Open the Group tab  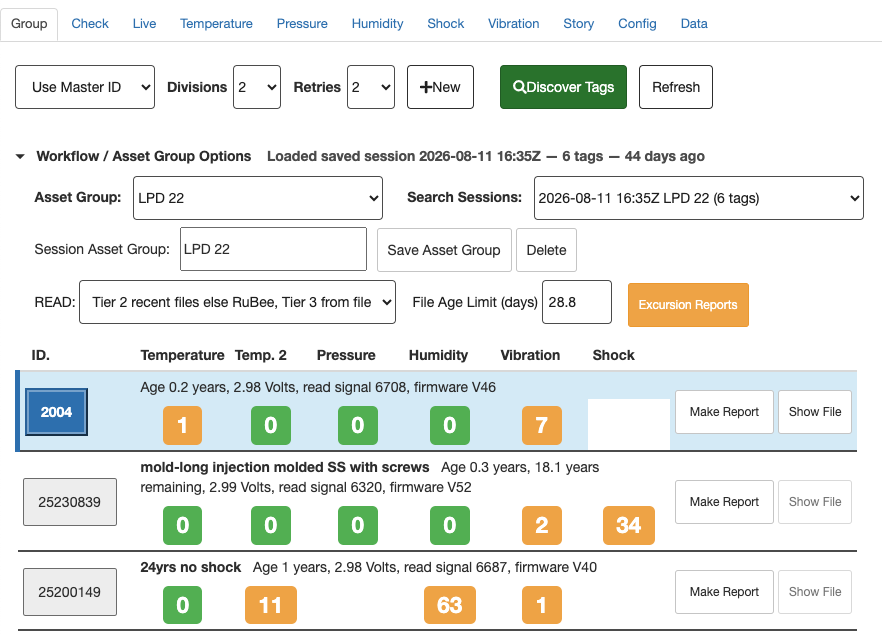(x=29, y=24)
